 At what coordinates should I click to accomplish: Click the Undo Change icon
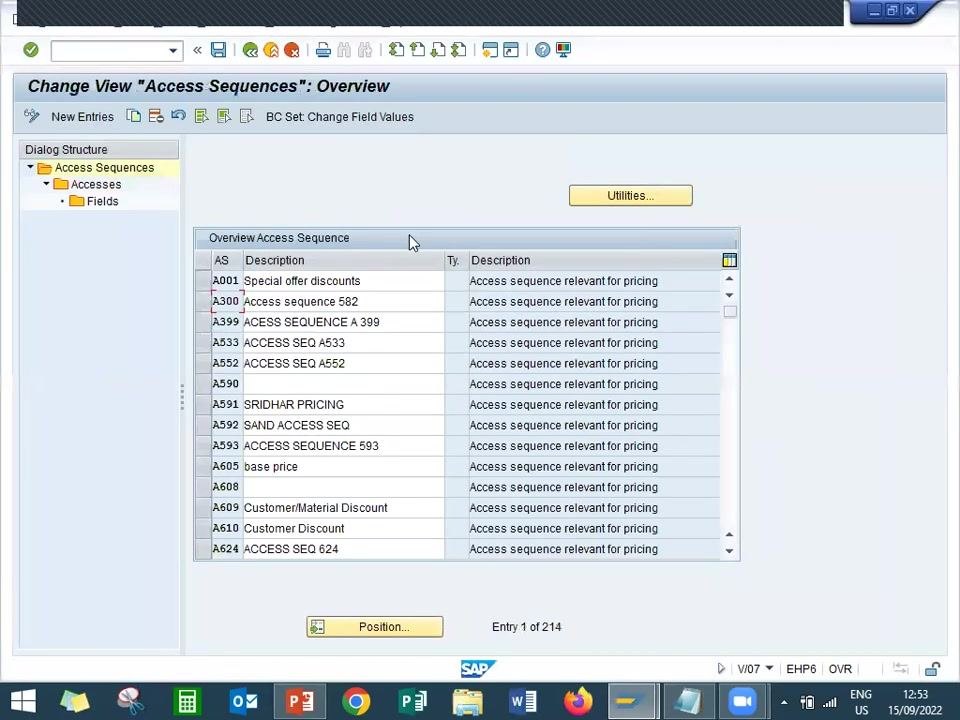pos(178,115)
